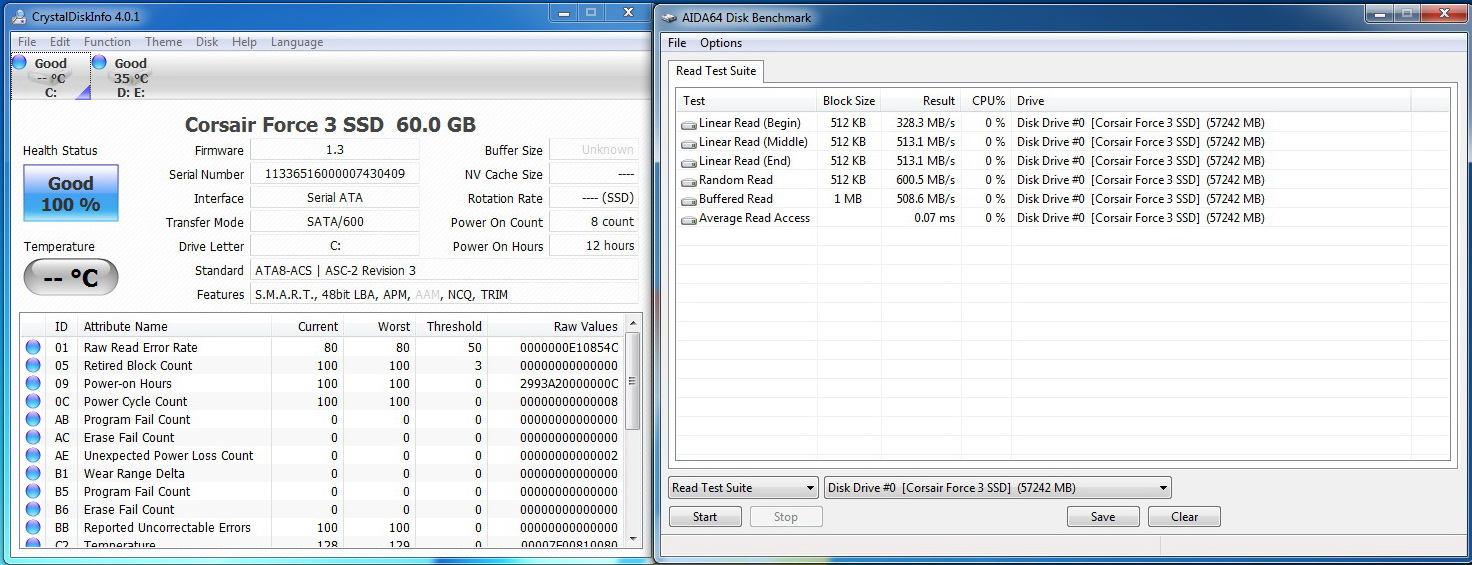The width and height of the screenshot is (1472, 565).
Task: Click the Retired Block Count status orb
Action: pos(33,365)
